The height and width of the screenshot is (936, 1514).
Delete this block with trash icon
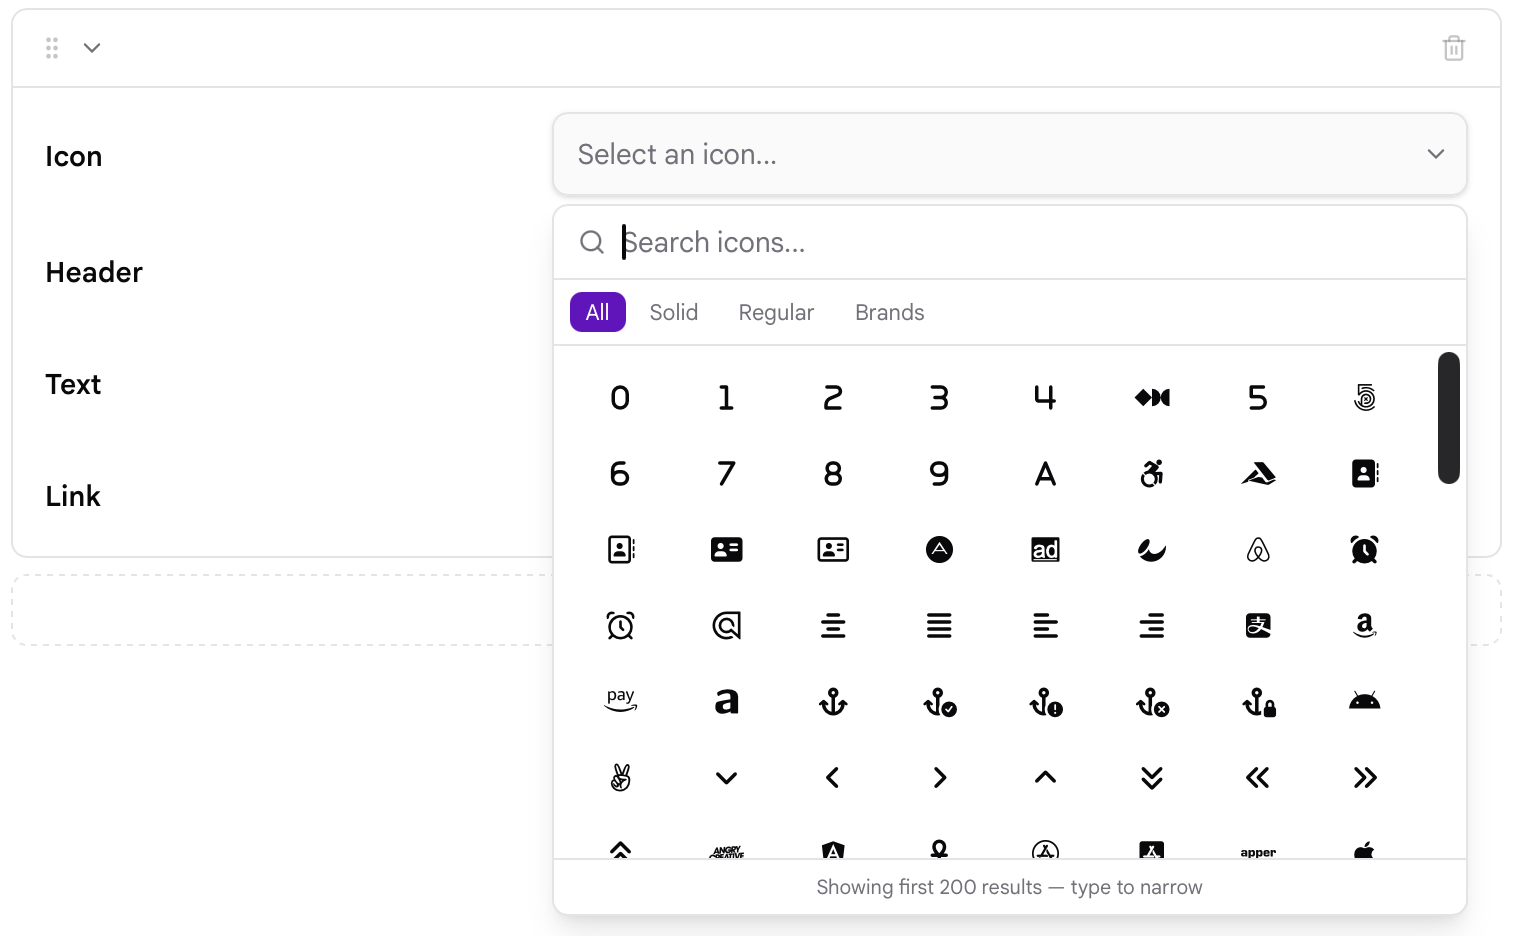pyautogui.click(x=1454, y=48)
